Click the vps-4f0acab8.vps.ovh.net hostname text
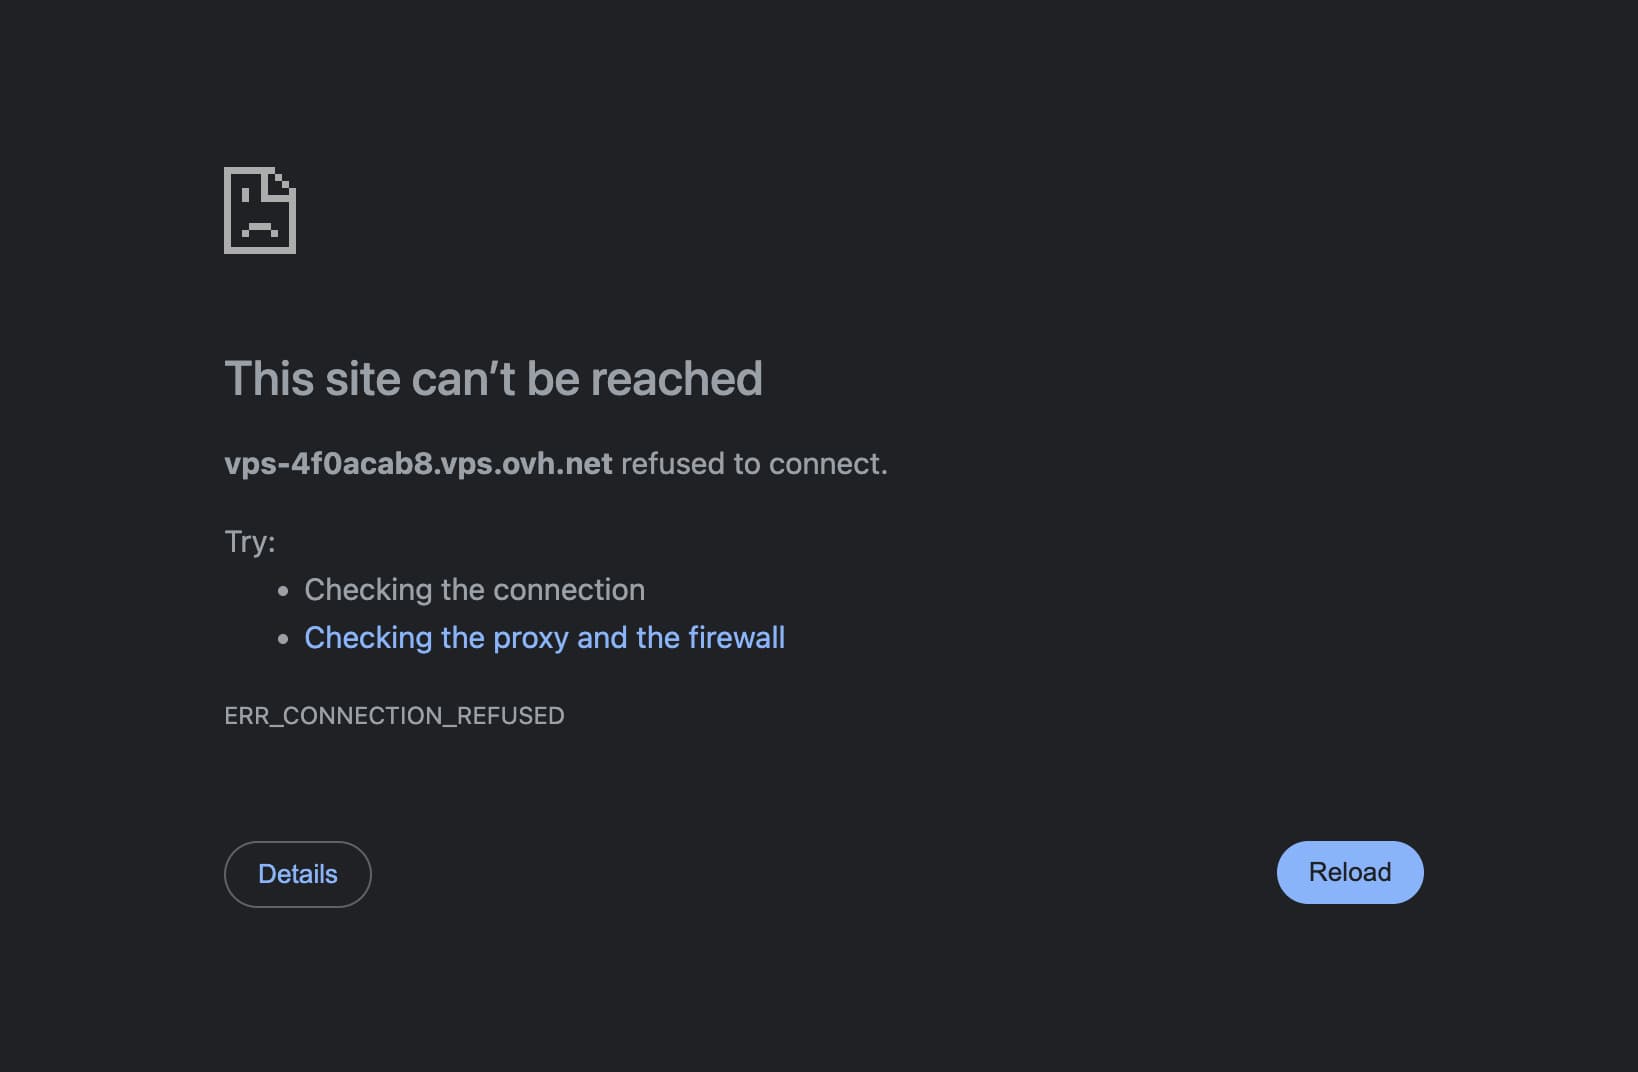The height and width of the screenshot is (1072, 1638). [x=418, y=464]
